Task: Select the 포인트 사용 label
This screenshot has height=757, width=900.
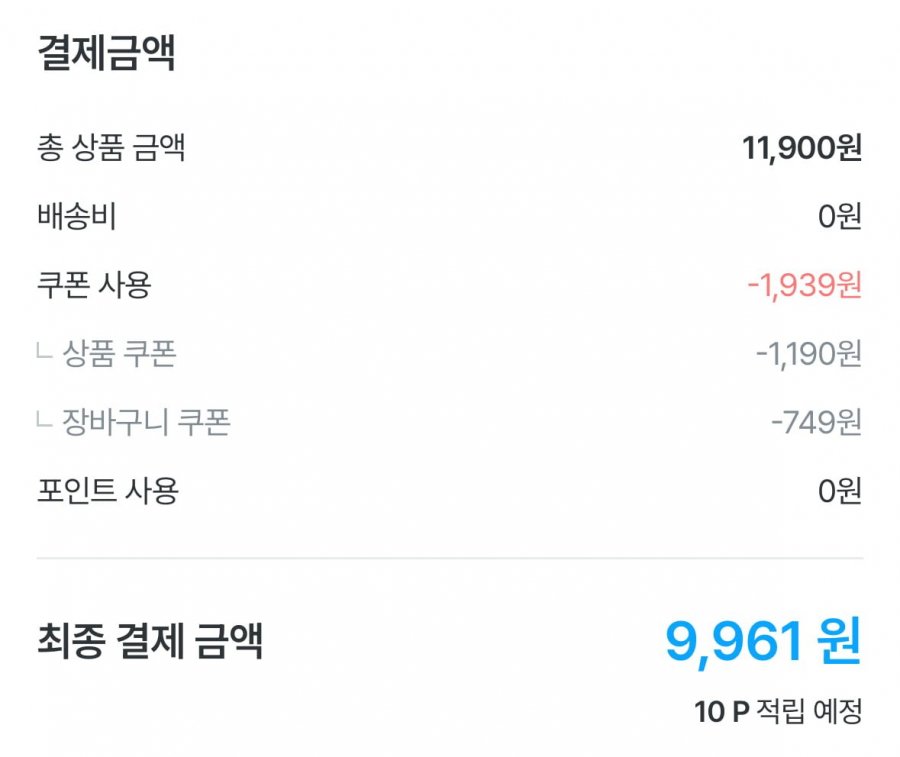Action: pyautogui.click(x=107, y=492)
